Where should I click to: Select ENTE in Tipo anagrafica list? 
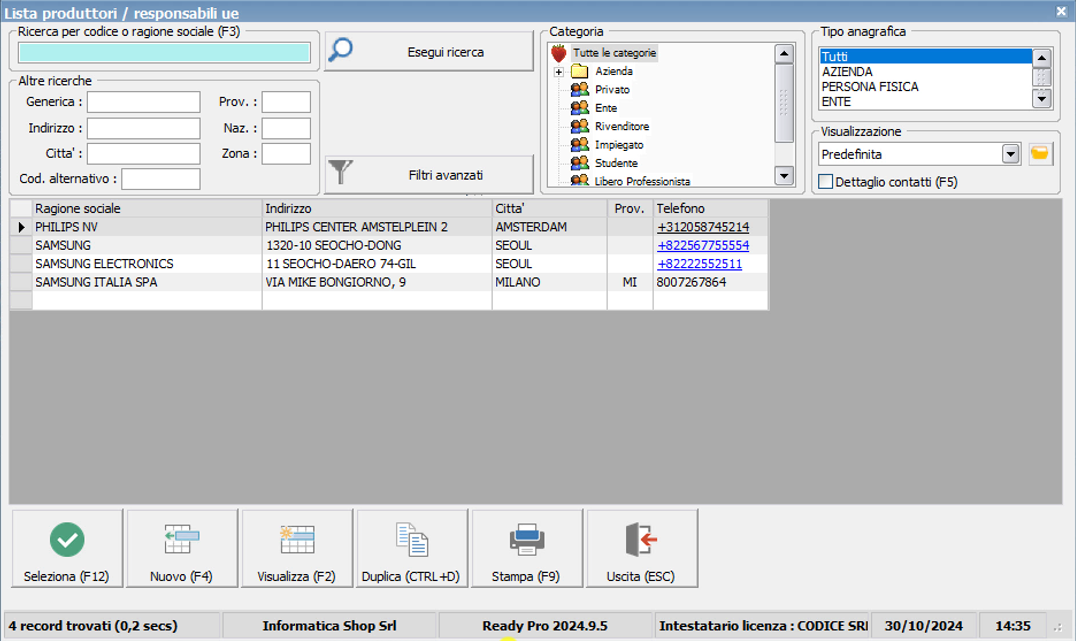click(x=925, y=102)
